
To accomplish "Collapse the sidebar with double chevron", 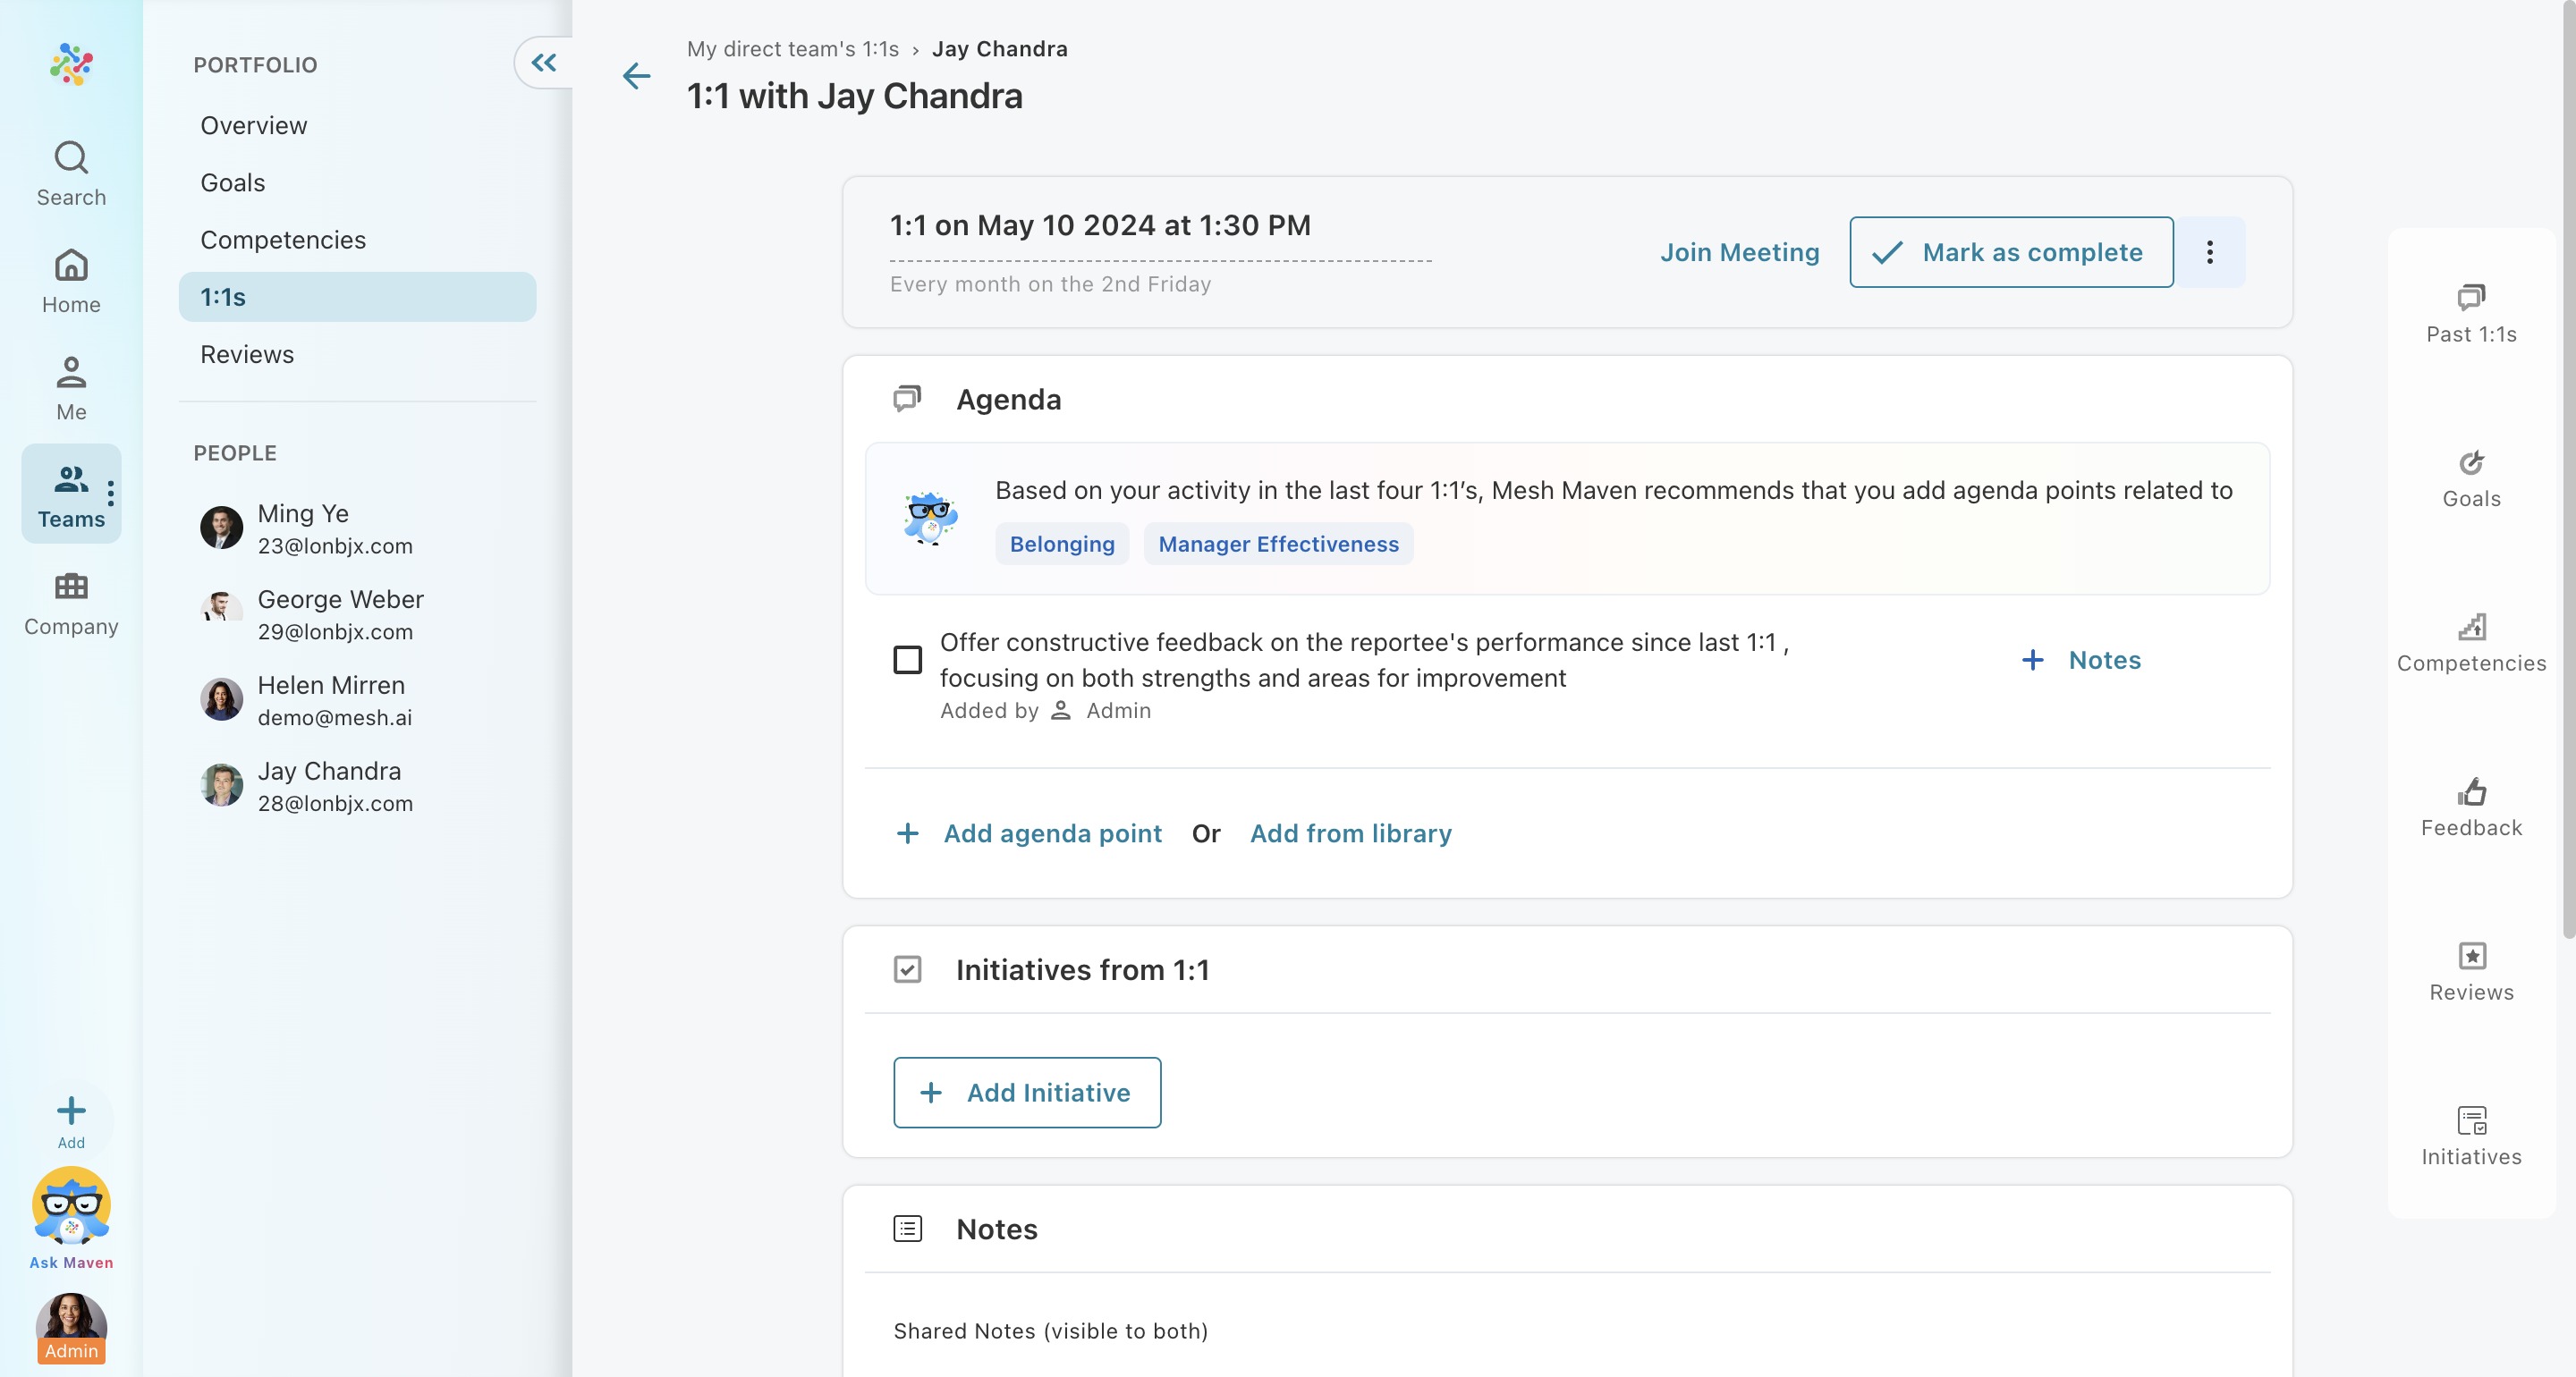I will pyautogui.click(x=543, y=63).
